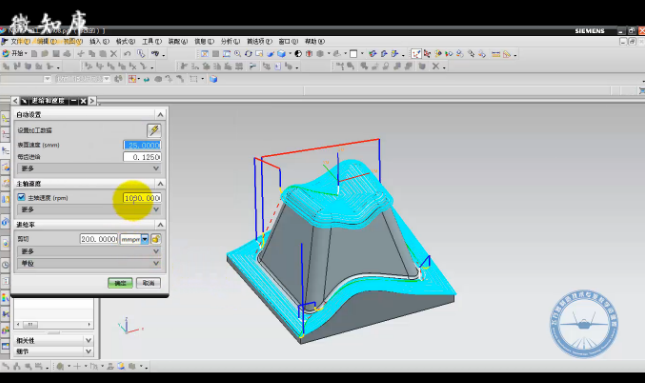Click the highlighted Verify tool path icon

pos(416,54)
